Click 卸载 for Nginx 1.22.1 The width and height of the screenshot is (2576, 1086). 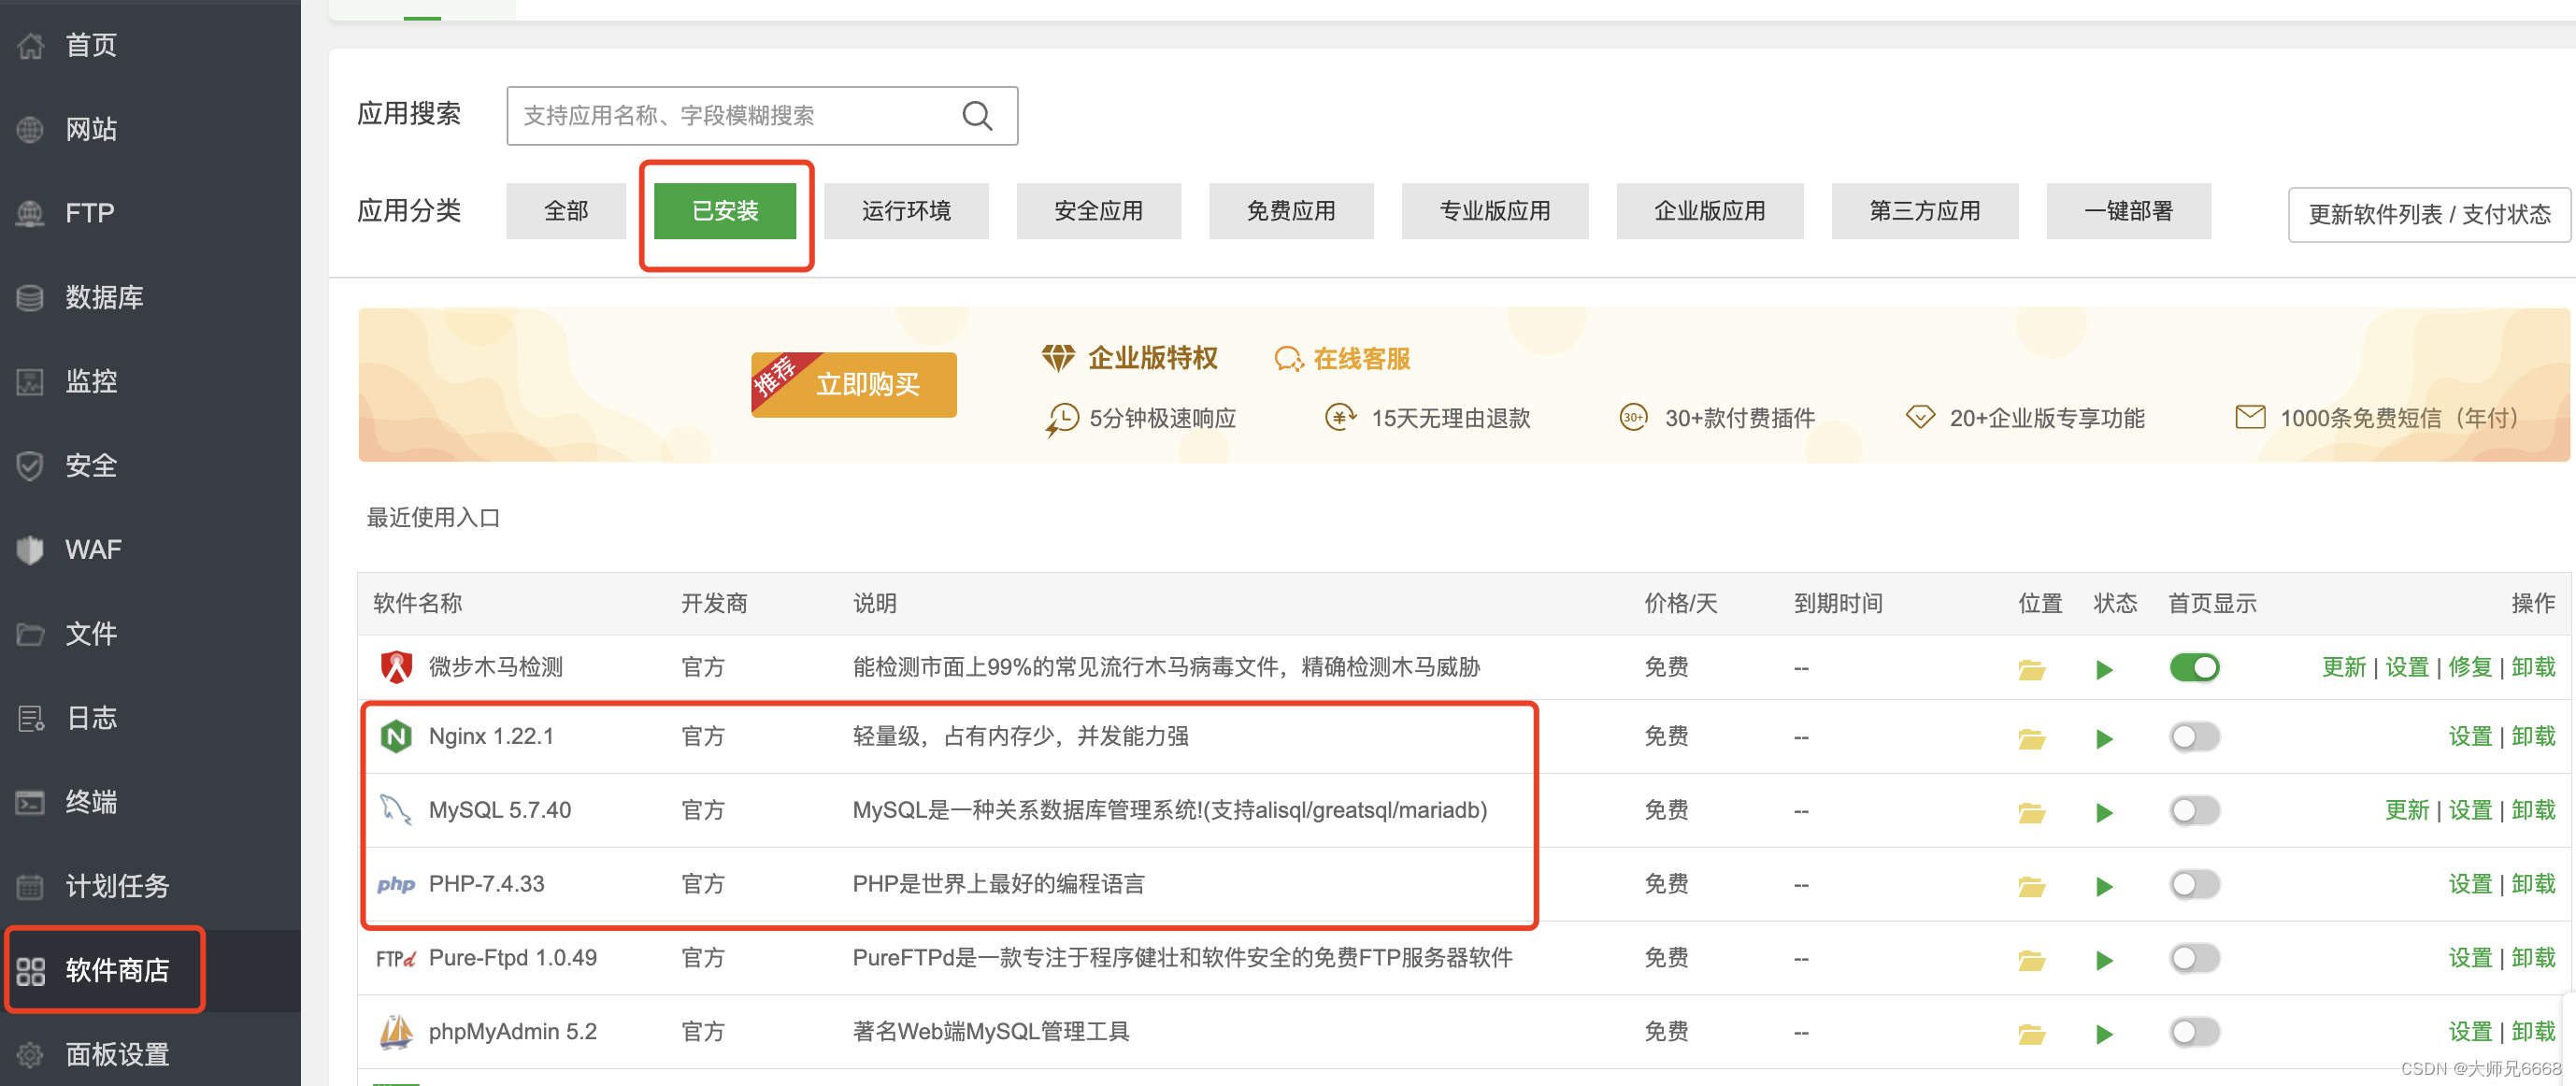(x=2533, y=736)
